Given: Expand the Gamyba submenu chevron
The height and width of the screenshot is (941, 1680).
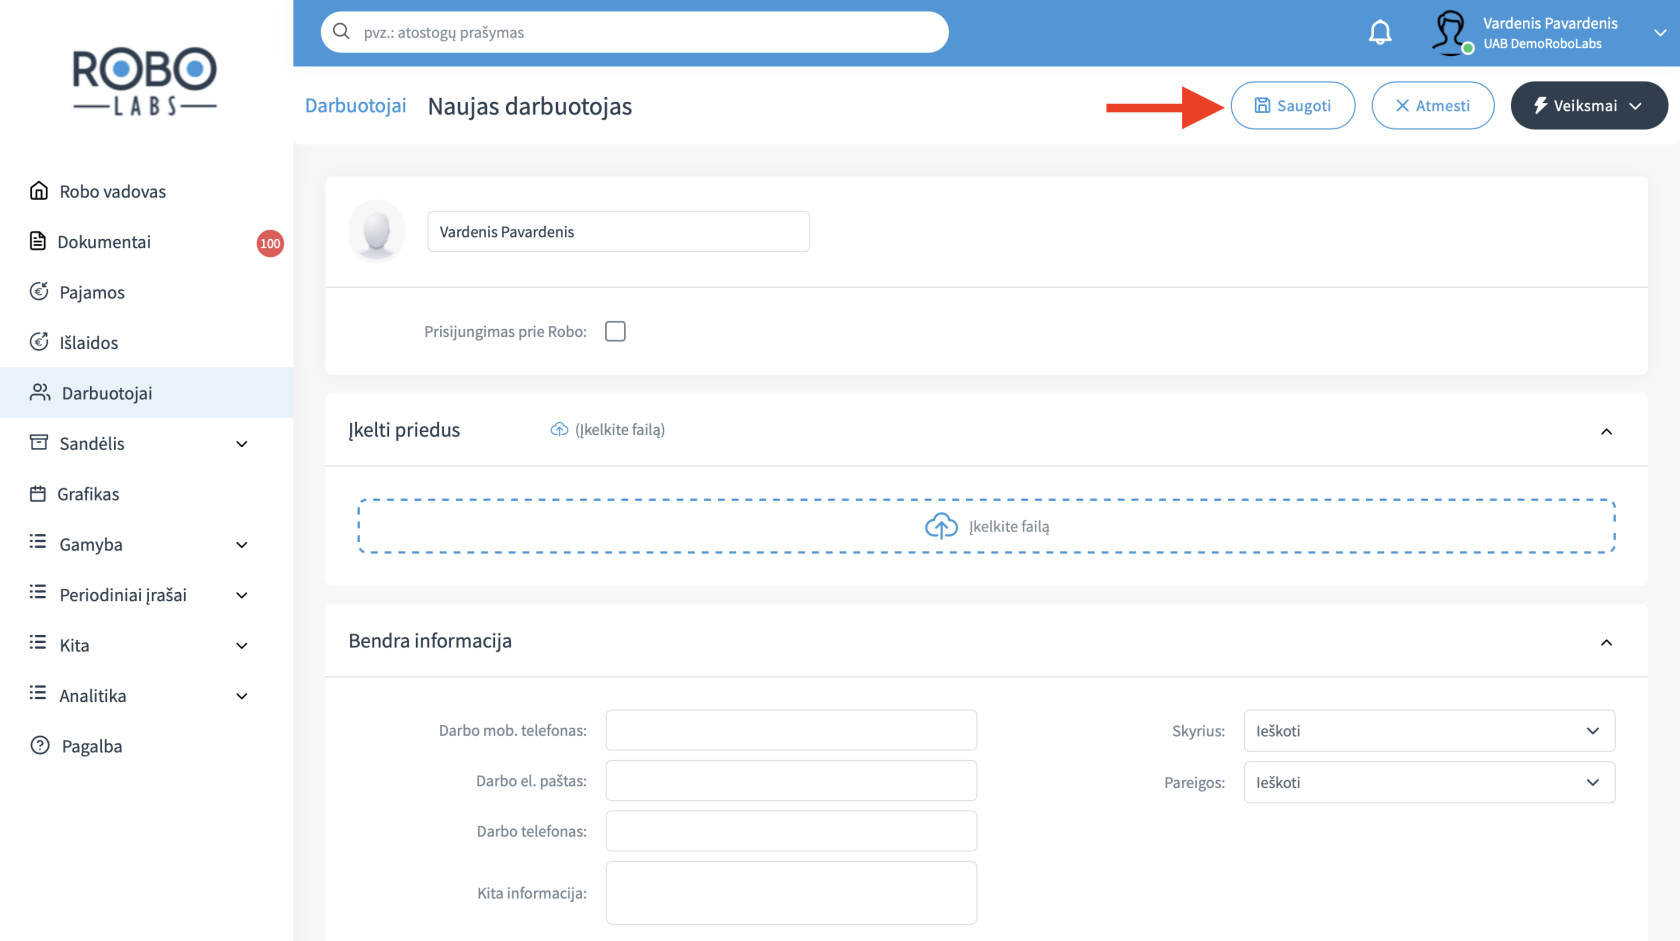Looking at the screenshot, I should pyautogui.click(x=242, y=545).
